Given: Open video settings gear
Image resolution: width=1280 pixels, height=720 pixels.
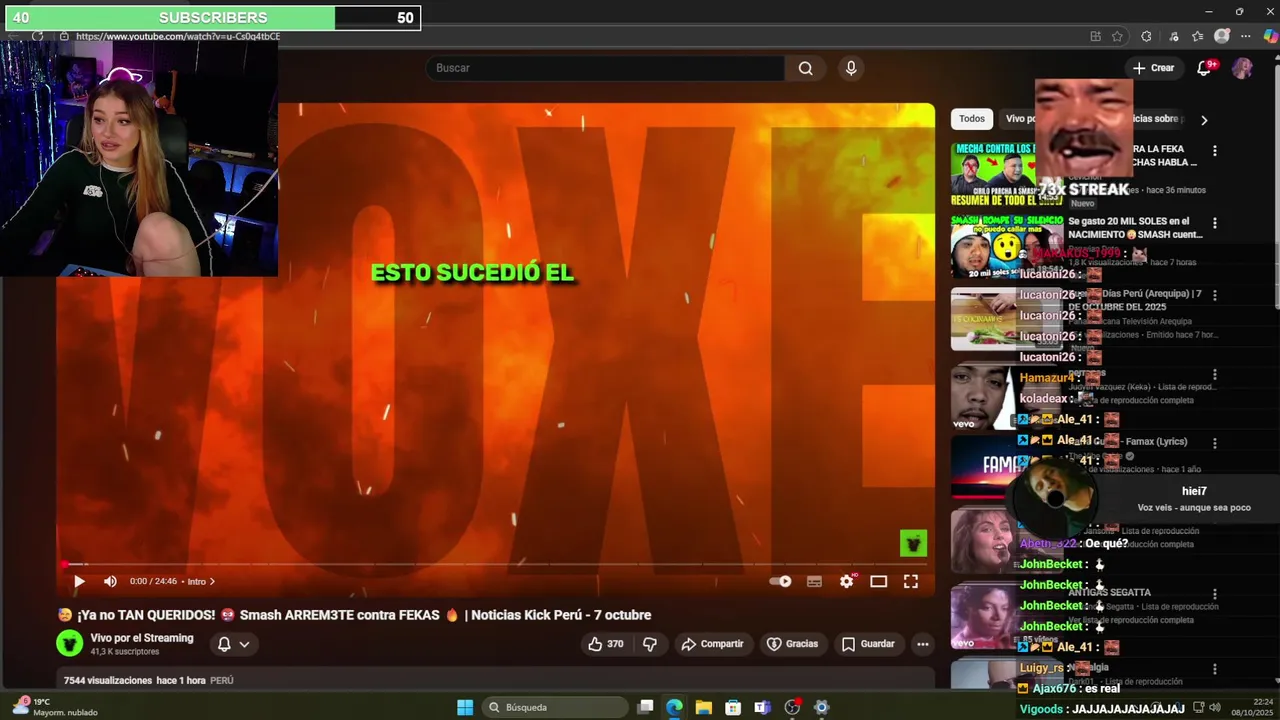Looking at the screenshot, I should pyautogui.click(x=847, y=581).
